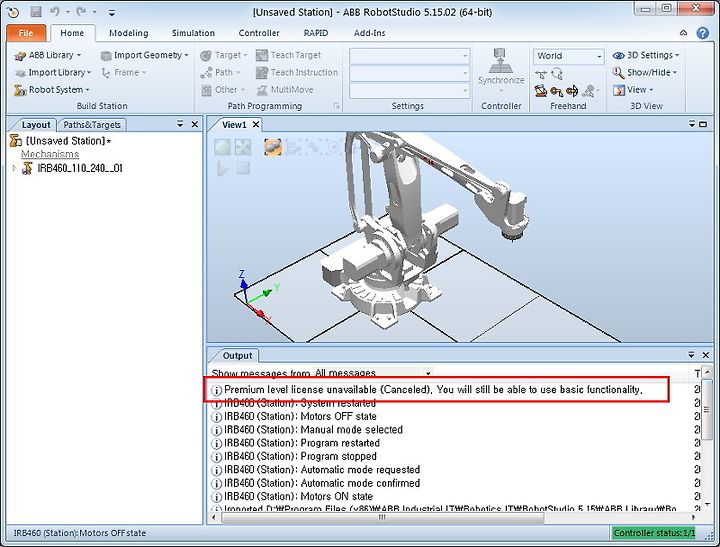720x547 pixels.
Task: Close the Output panel
Action: click(x=706, y=355)
